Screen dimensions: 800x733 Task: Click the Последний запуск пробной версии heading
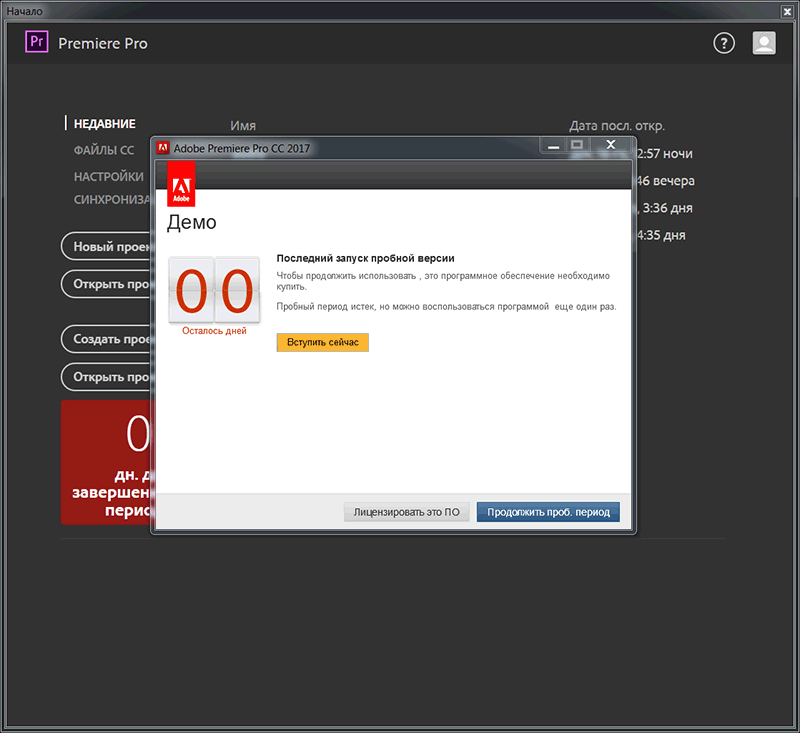pyautogui.click(x=365, y=259)
